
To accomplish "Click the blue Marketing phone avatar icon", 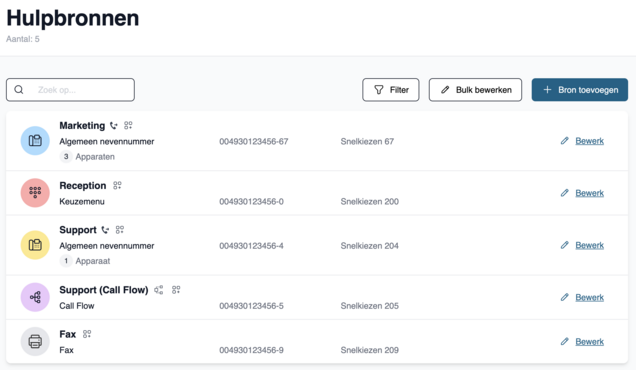I will [x=35, y=141].
